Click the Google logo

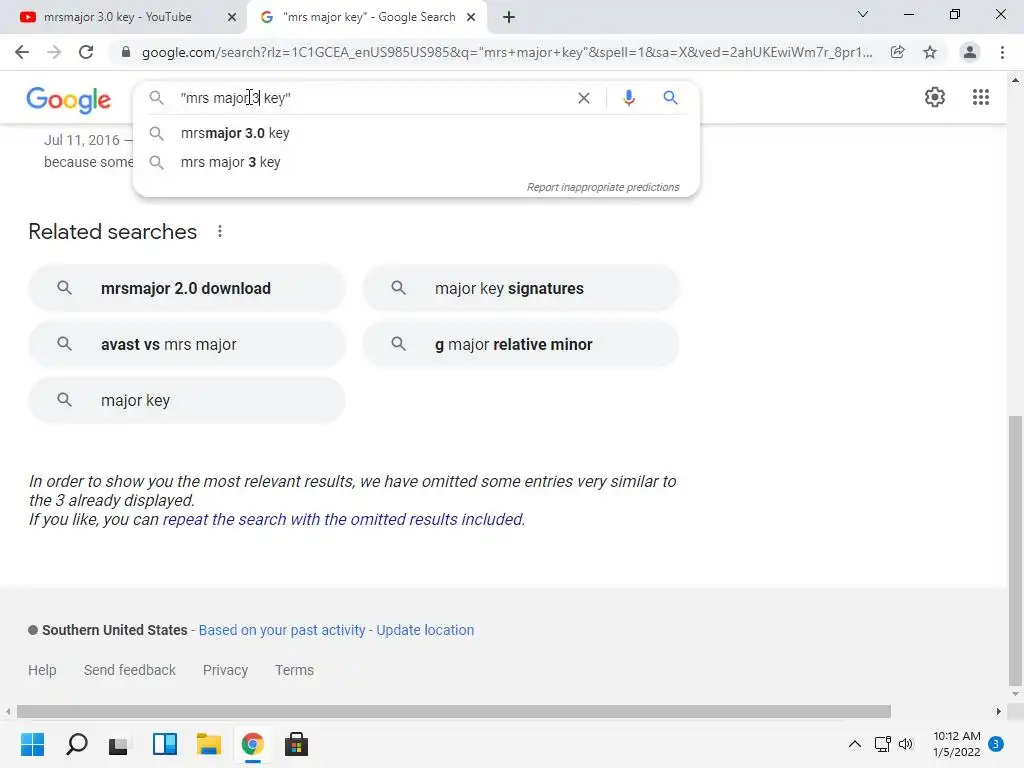pos(69,100)
